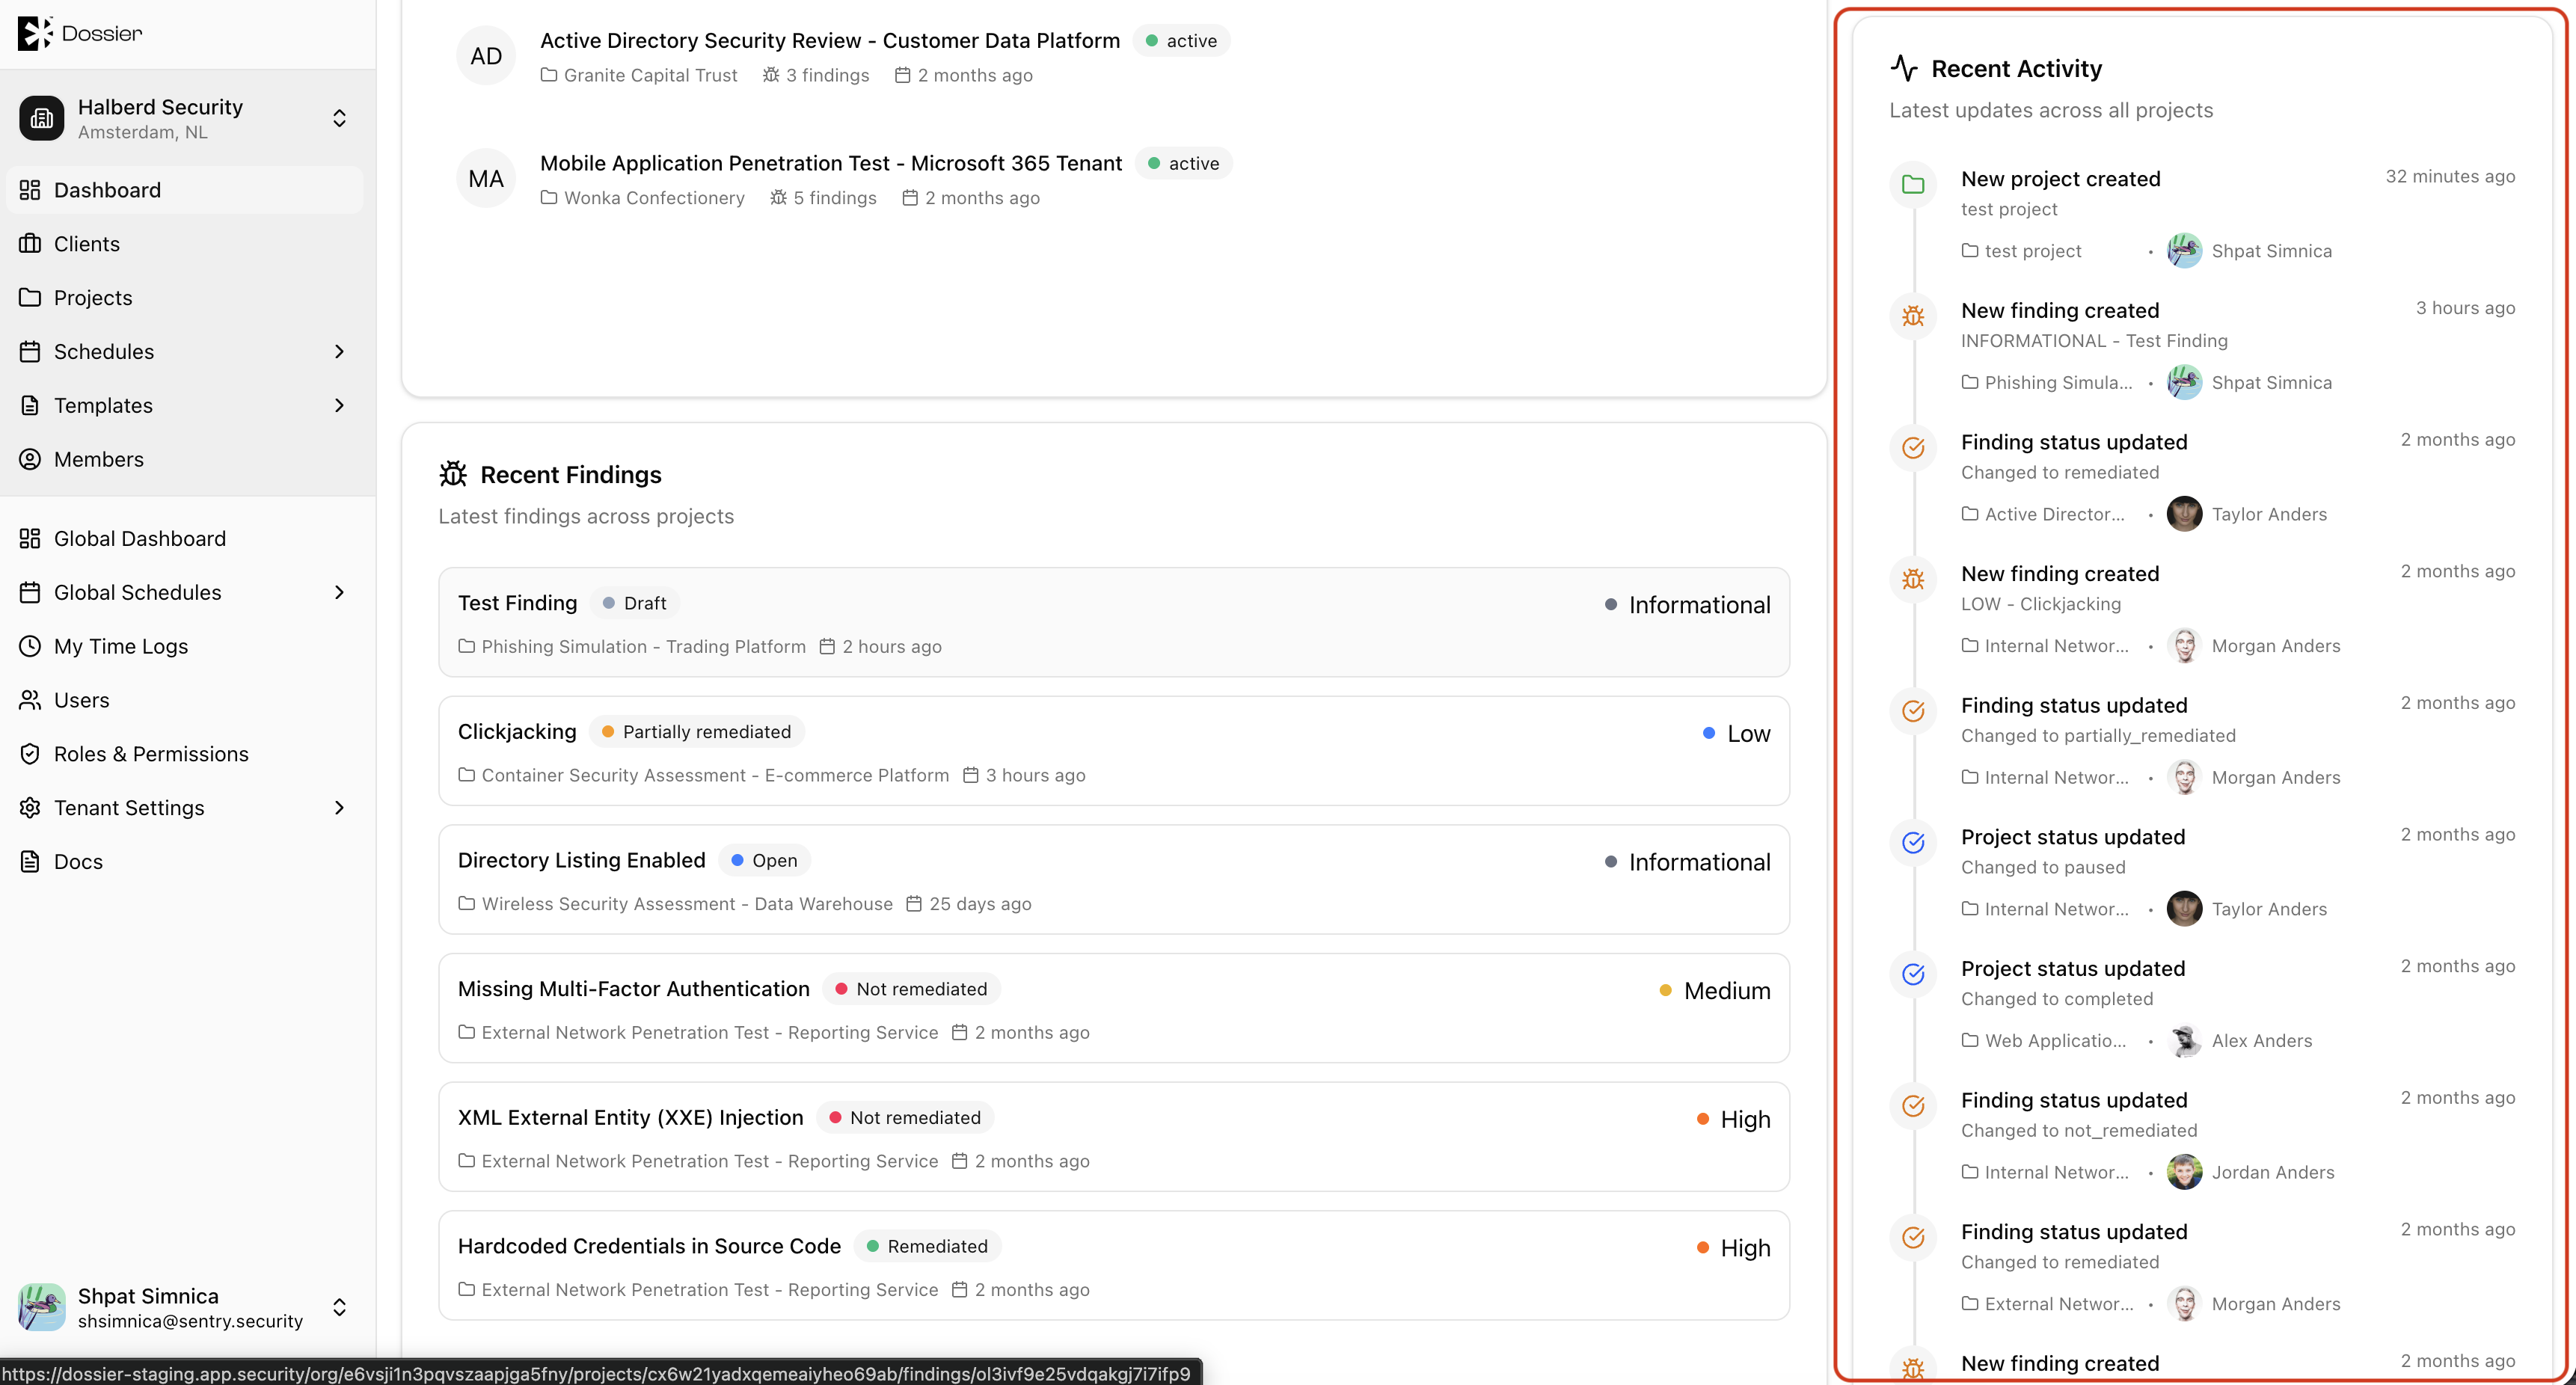Click the My Time Logs clock icon
Viewport: 2576px width, 1385px height.
tap(30, 647)
